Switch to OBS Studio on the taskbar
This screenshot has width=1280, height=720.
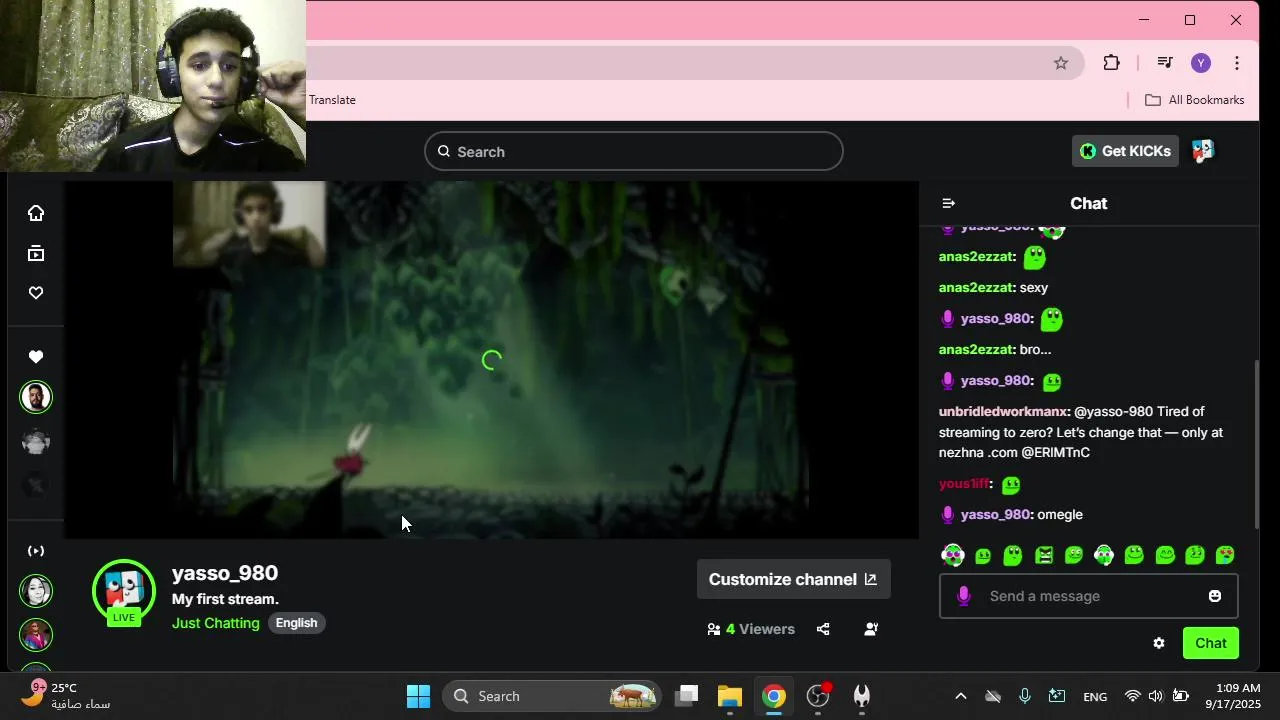[818, 696]
